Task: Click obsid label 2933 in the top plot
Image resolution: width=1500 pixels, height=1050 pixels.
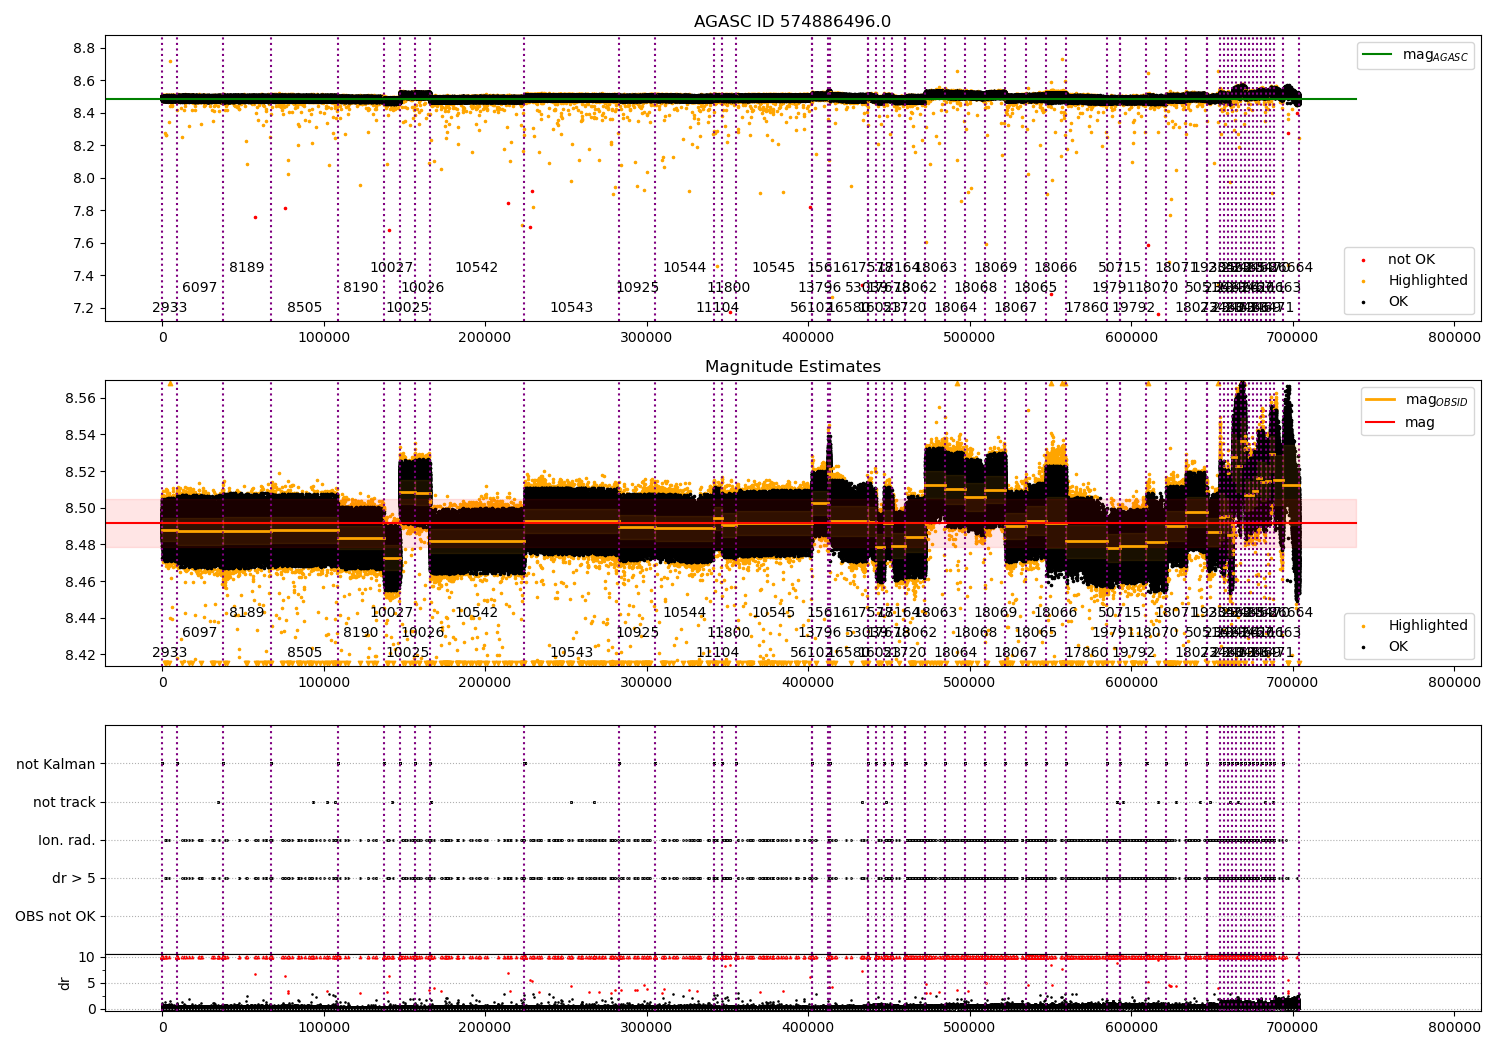Action: (170, 308)
